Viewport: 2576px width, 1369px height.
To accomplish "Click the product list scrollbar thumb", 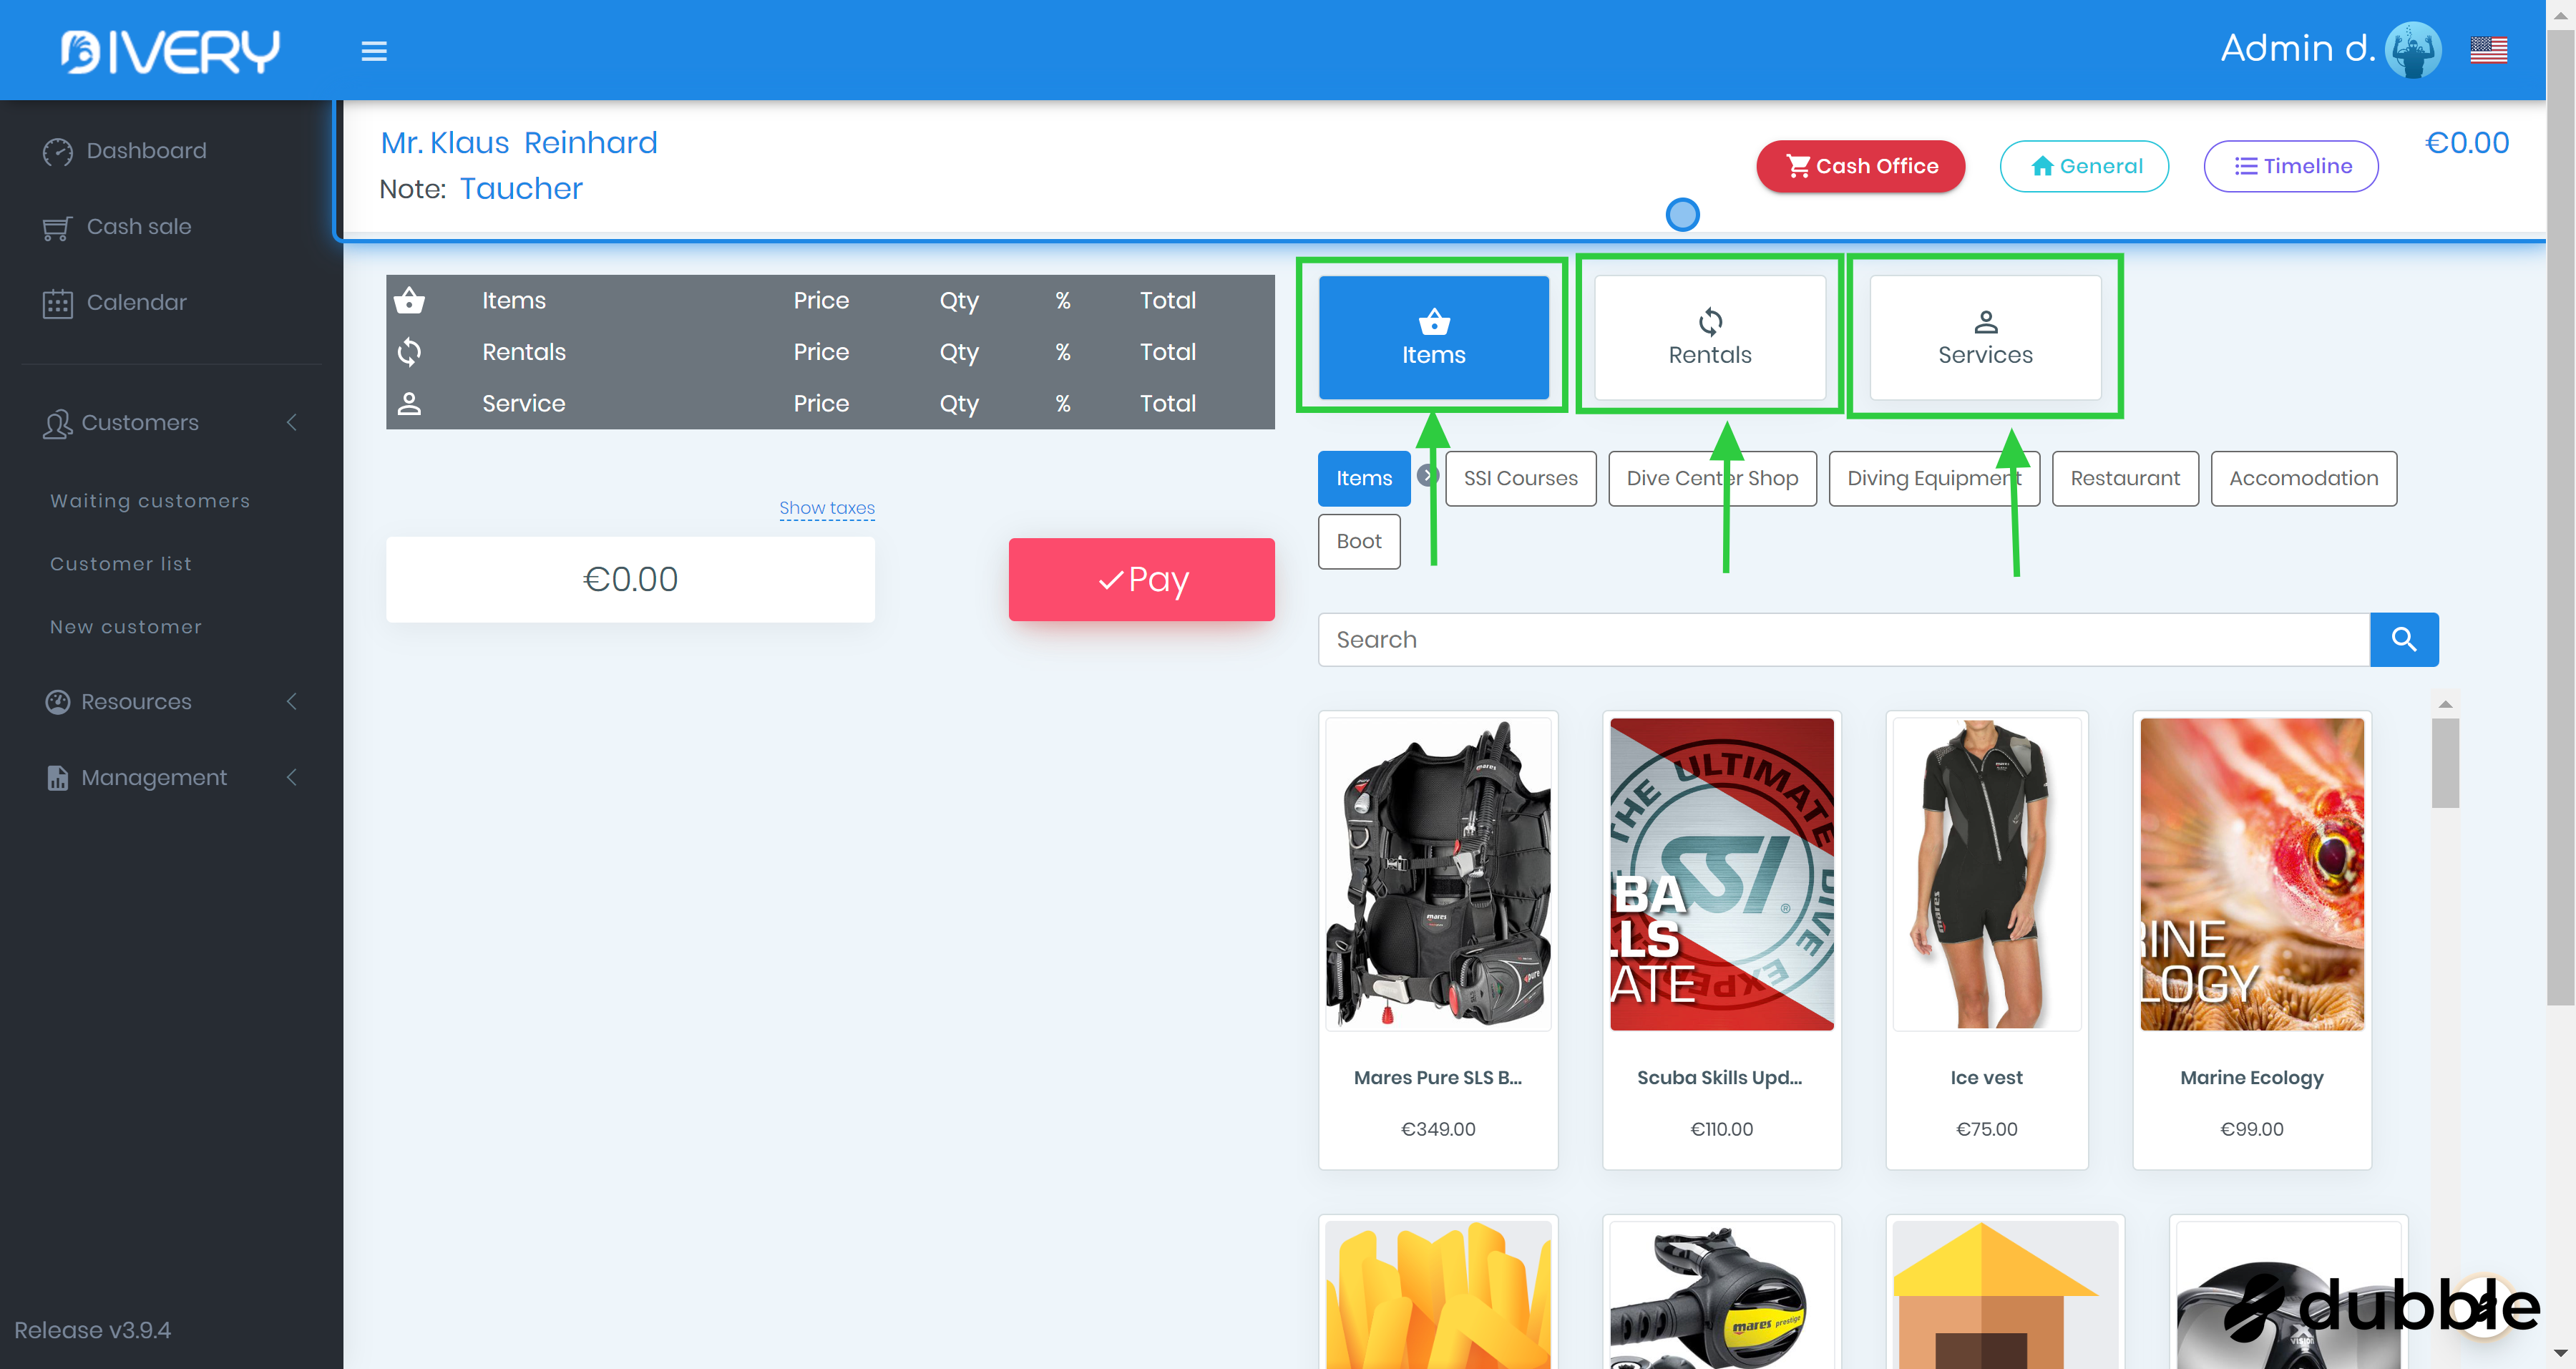I will (x=2444, y=762).
